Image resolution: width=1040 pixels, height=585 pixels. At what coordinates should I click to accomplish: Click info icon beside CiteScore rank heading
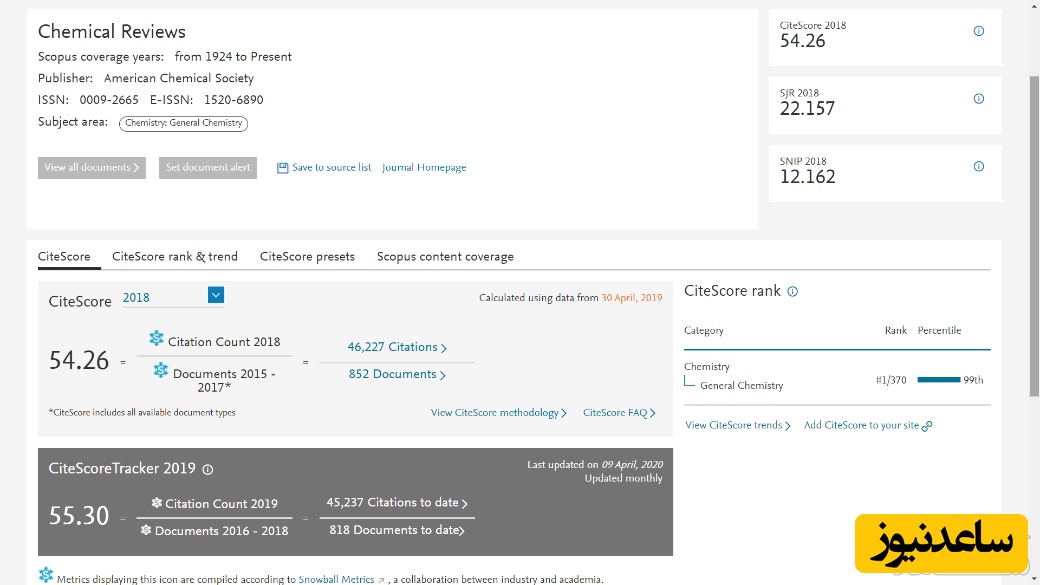pos(793,292)
